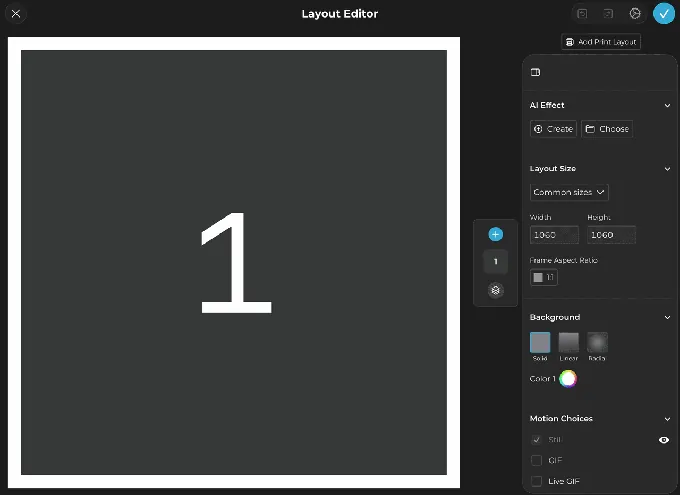Click the Create AI effect button
This screenshot has width=680, height=495.
(x=553, y=129)
